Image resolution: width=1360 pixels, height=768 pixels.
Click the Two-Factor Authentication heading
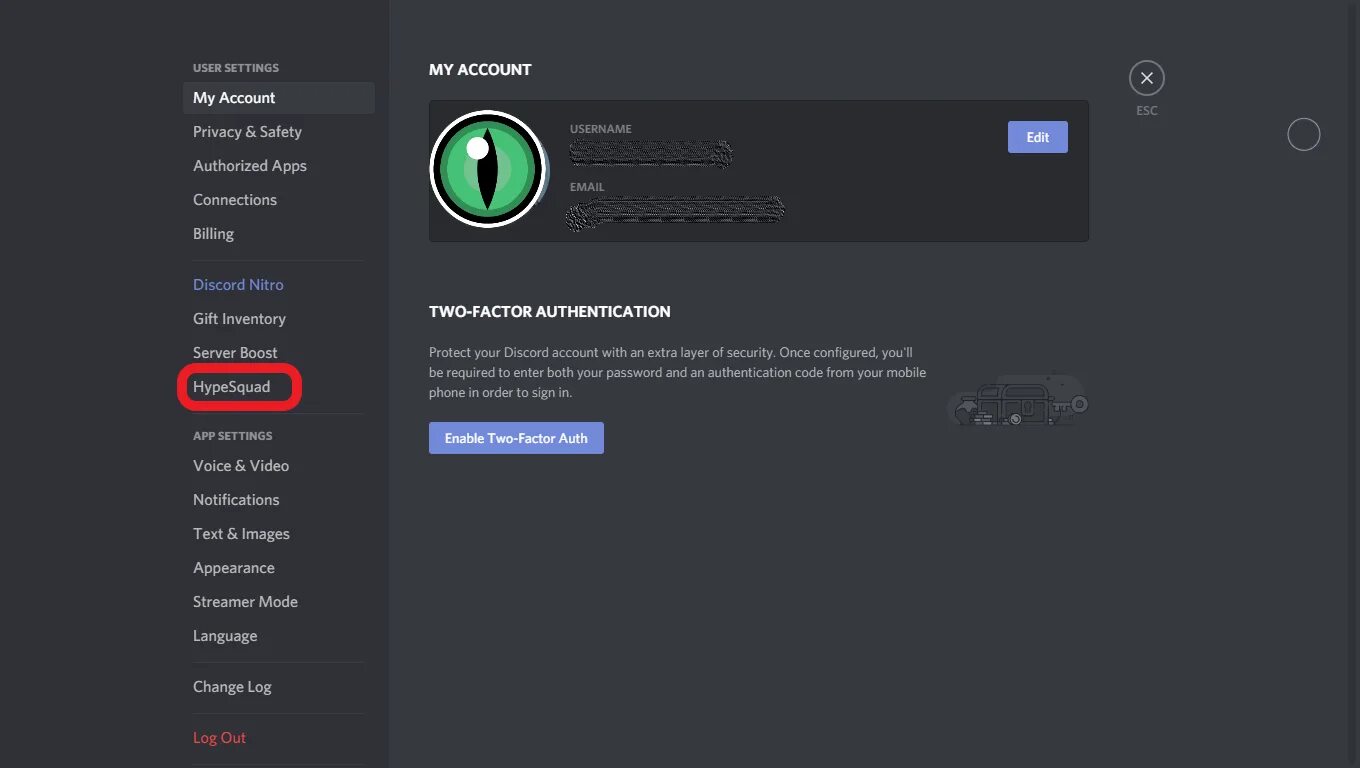[x=550, y=312]
